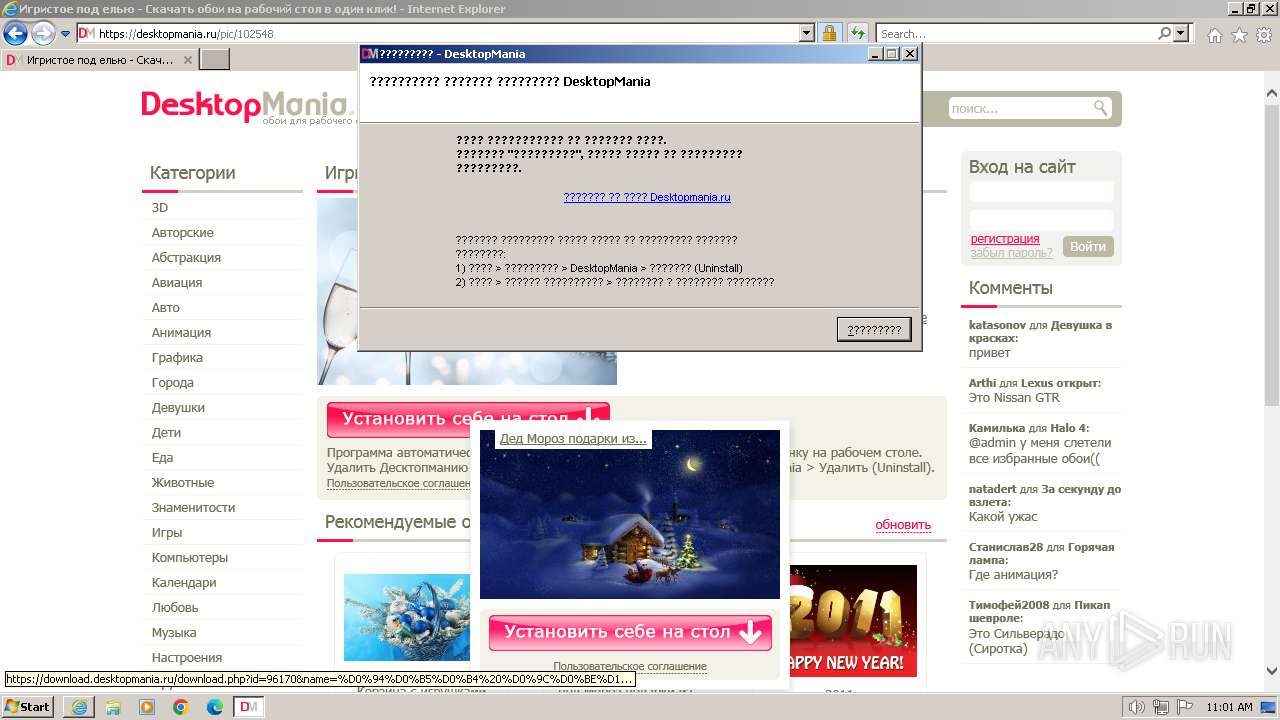Click the security lock icon
The image size is (1280, 720).
click(829, 33)
